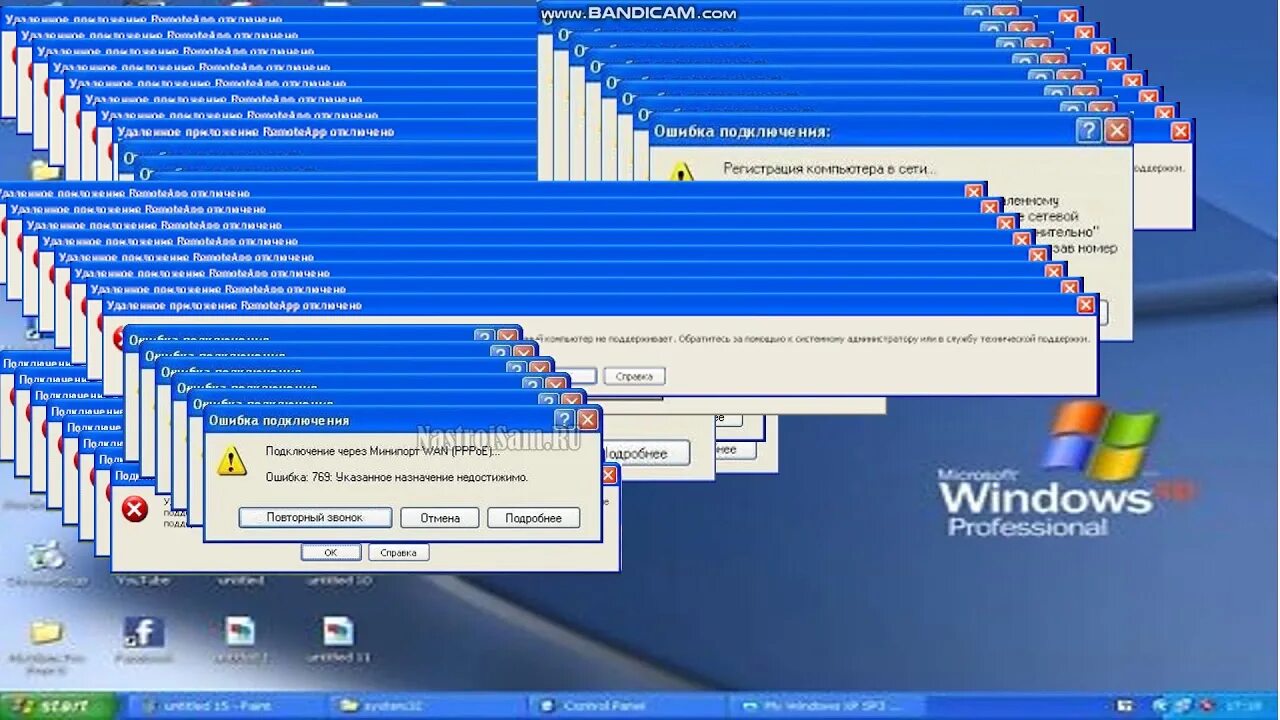The height and width of the screenshot is (720, 1280).
Task: Click Отмена in the error 769 dialog
Action: tap(439, 518)
